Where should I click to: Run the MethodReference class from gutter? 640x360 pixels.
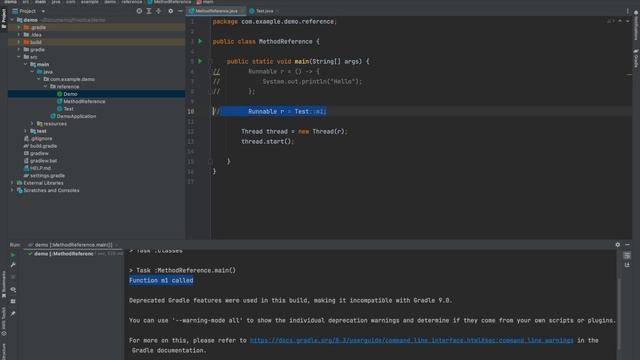[200, 41]
